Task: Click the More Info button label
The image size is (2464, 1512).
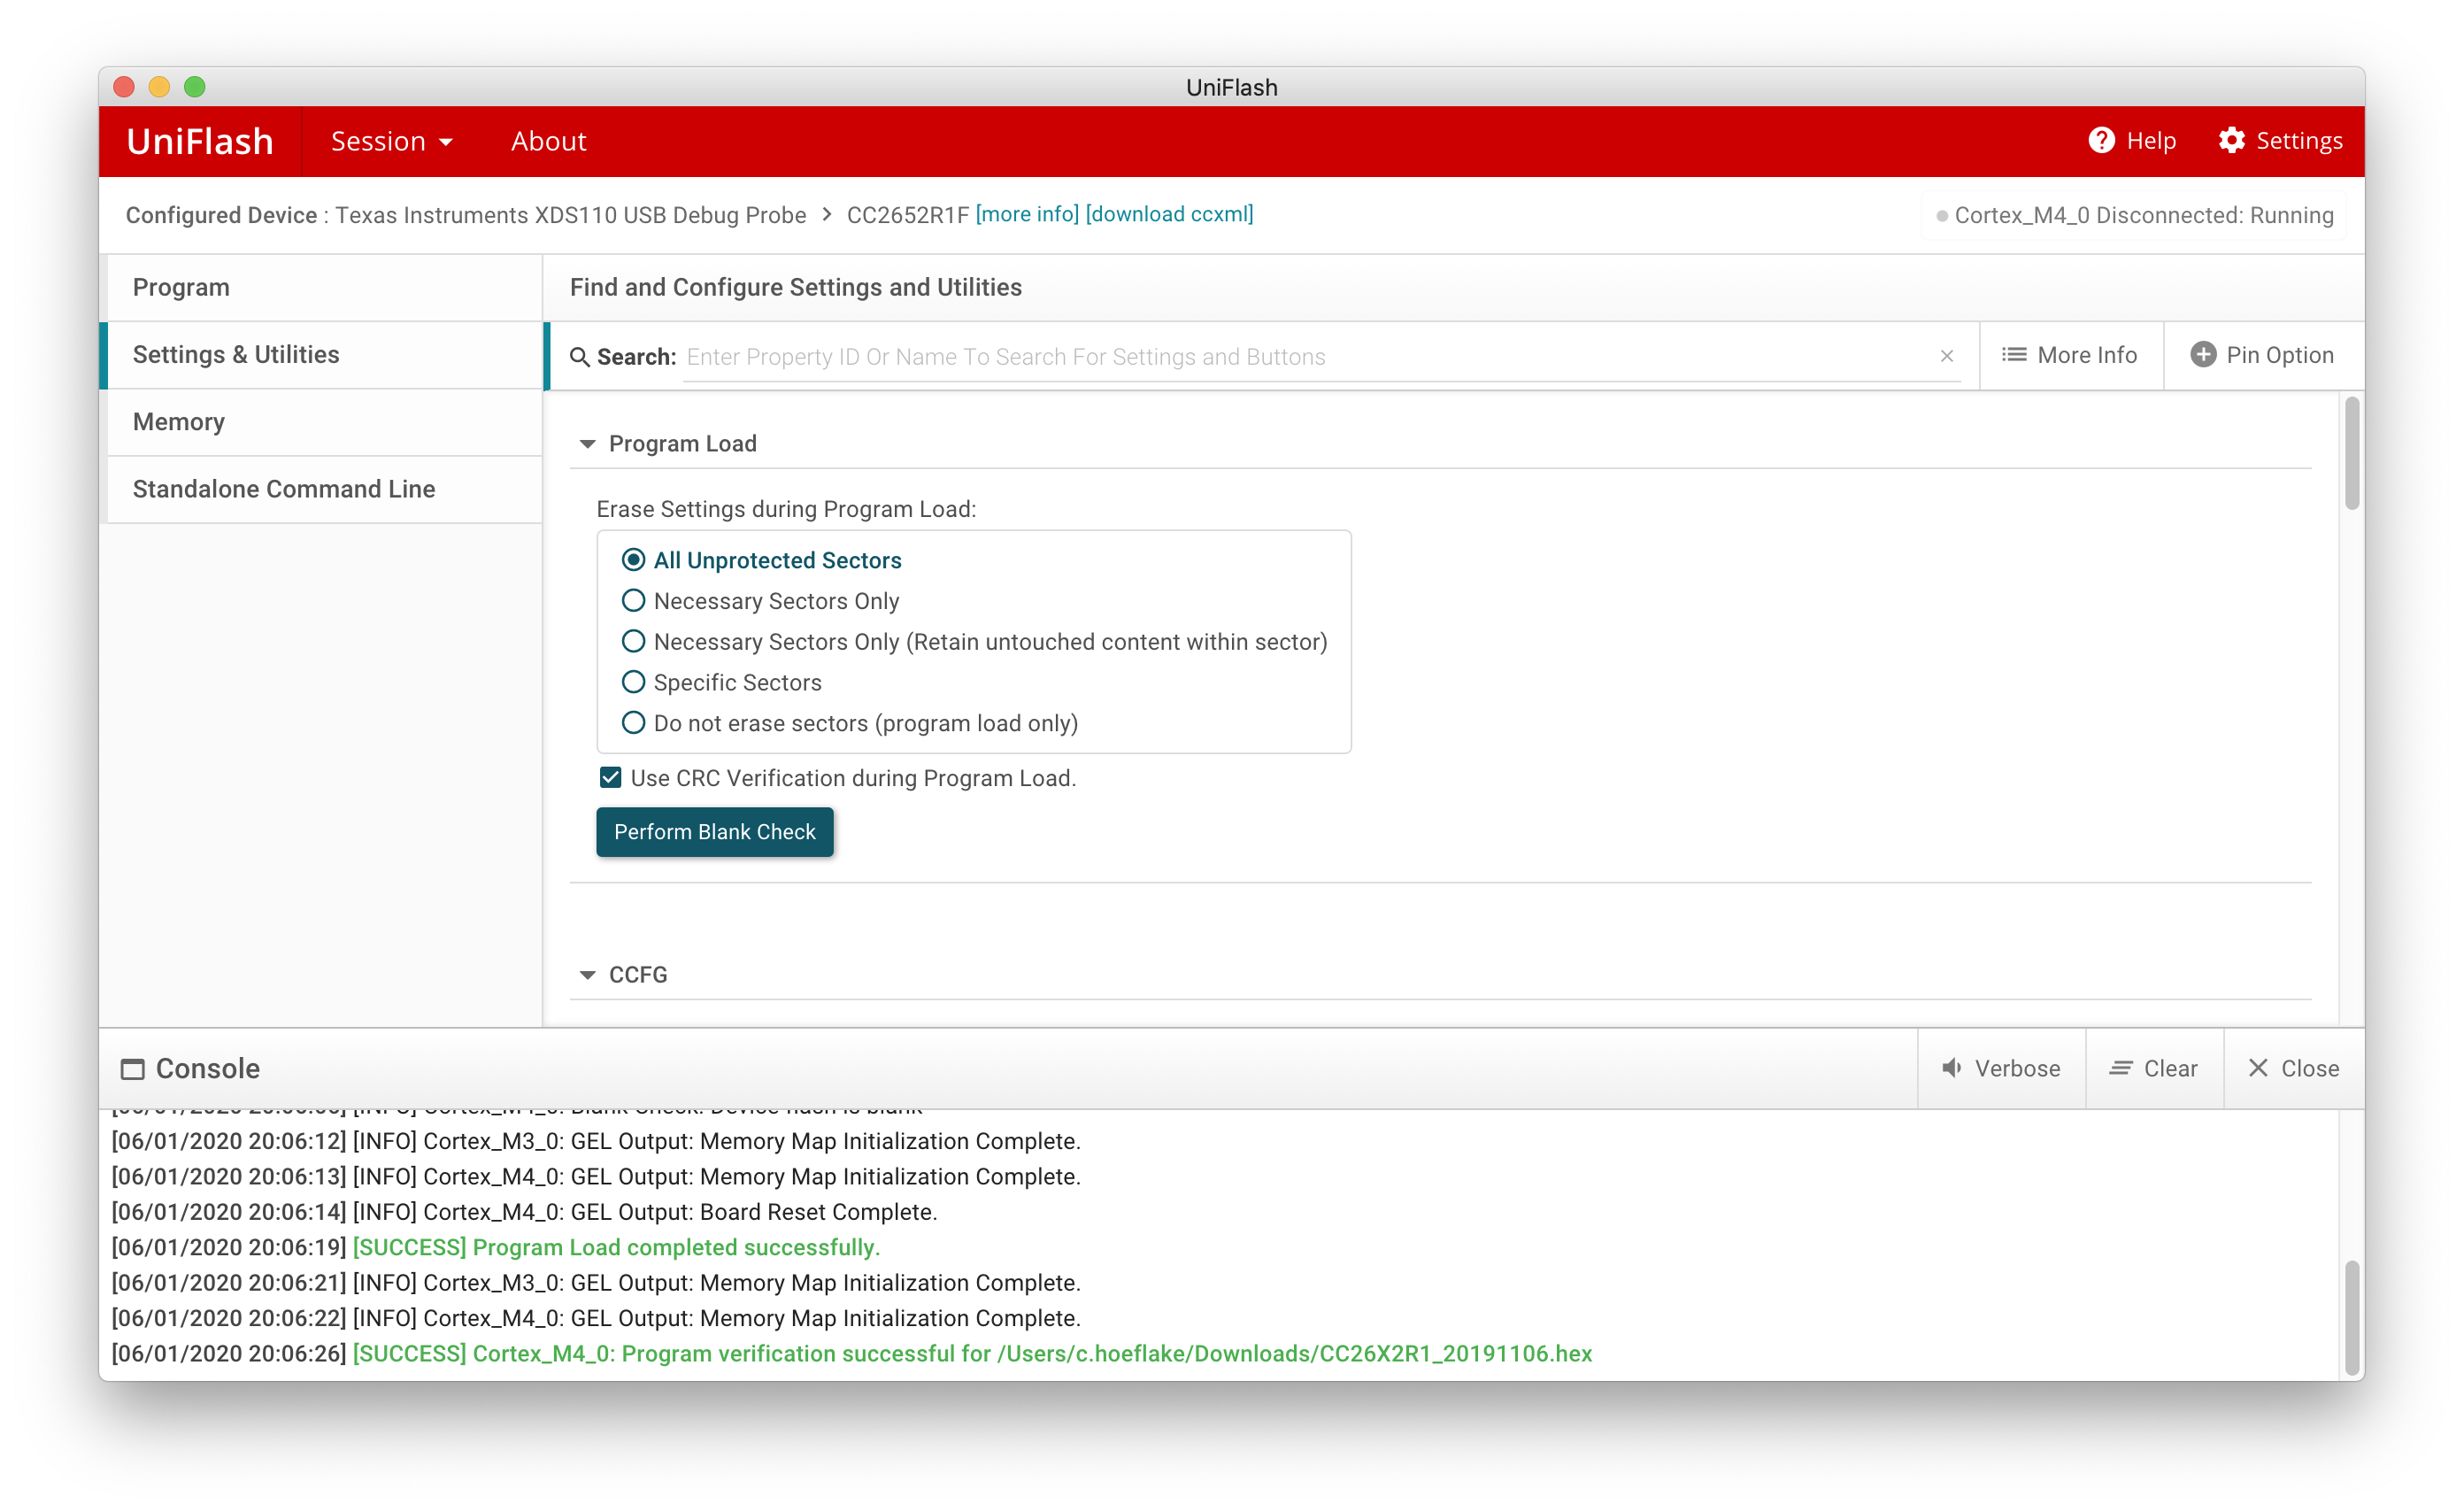Action: coord(2087,355)
